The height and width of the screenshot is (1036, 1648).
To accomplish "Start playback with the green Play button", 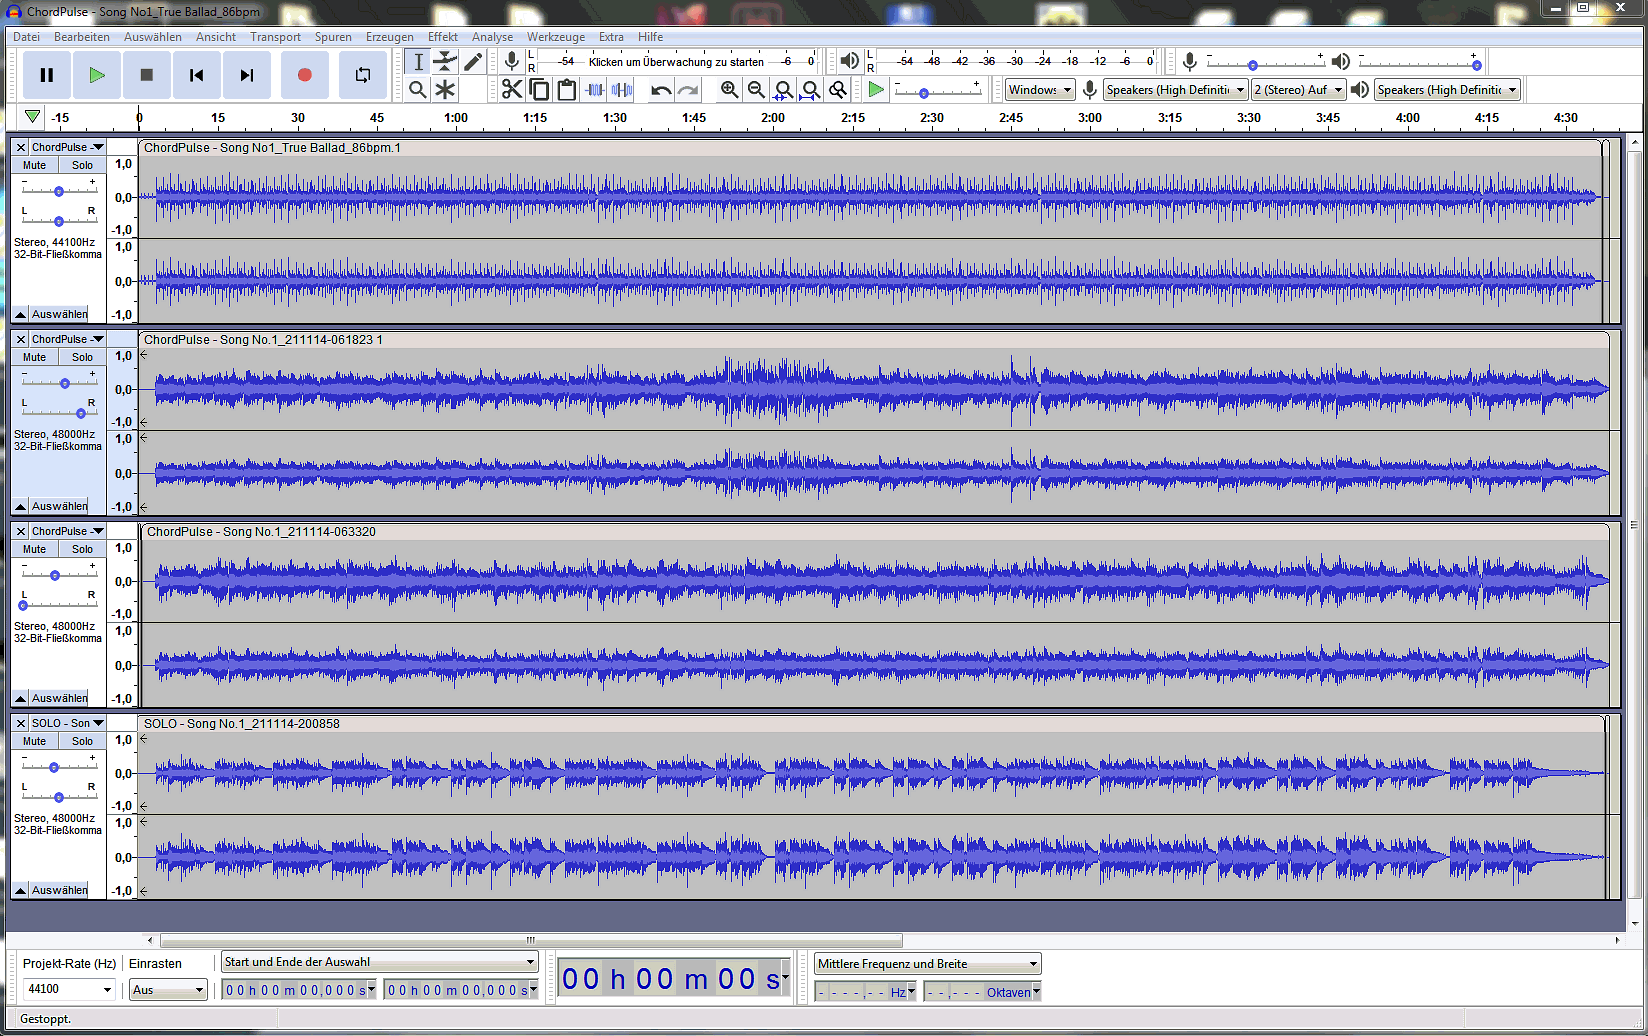I will (97, 75).
